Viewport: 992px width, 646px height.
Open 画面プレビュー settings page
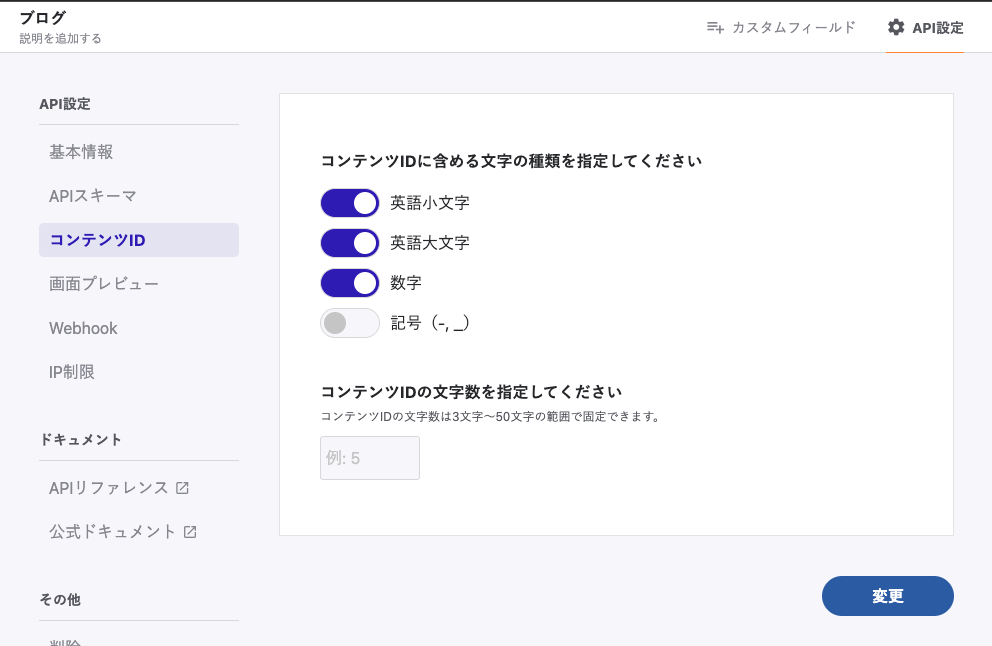104,284
